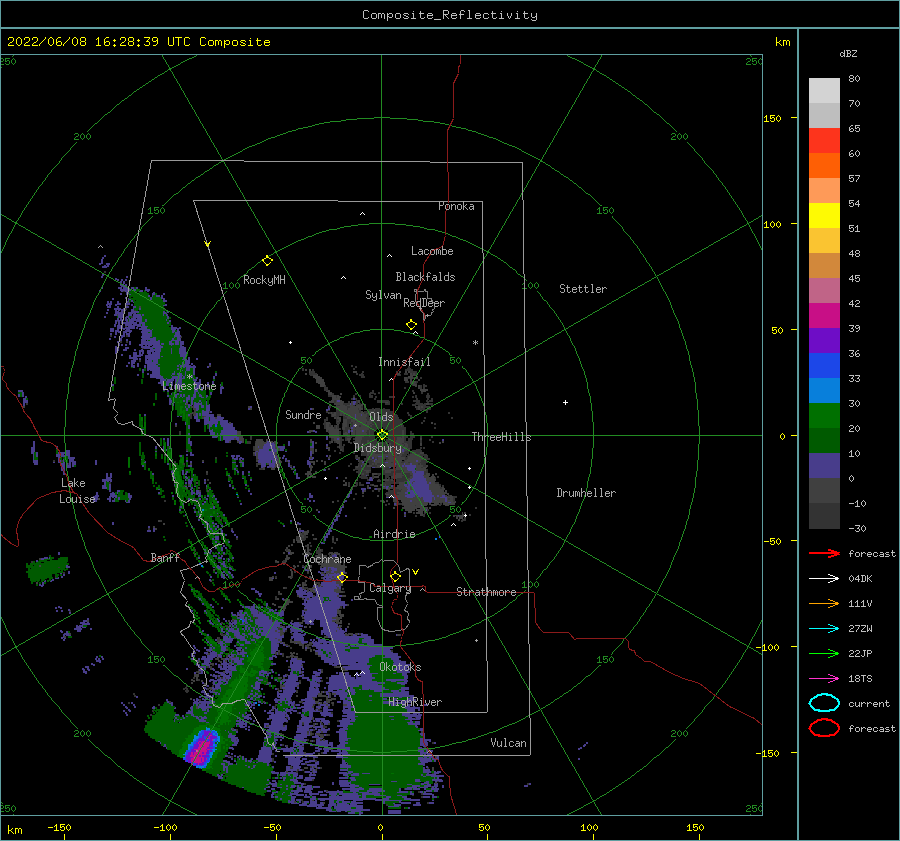Click the 04DK legend label
The image size is (900, 841).
(860, 579)
